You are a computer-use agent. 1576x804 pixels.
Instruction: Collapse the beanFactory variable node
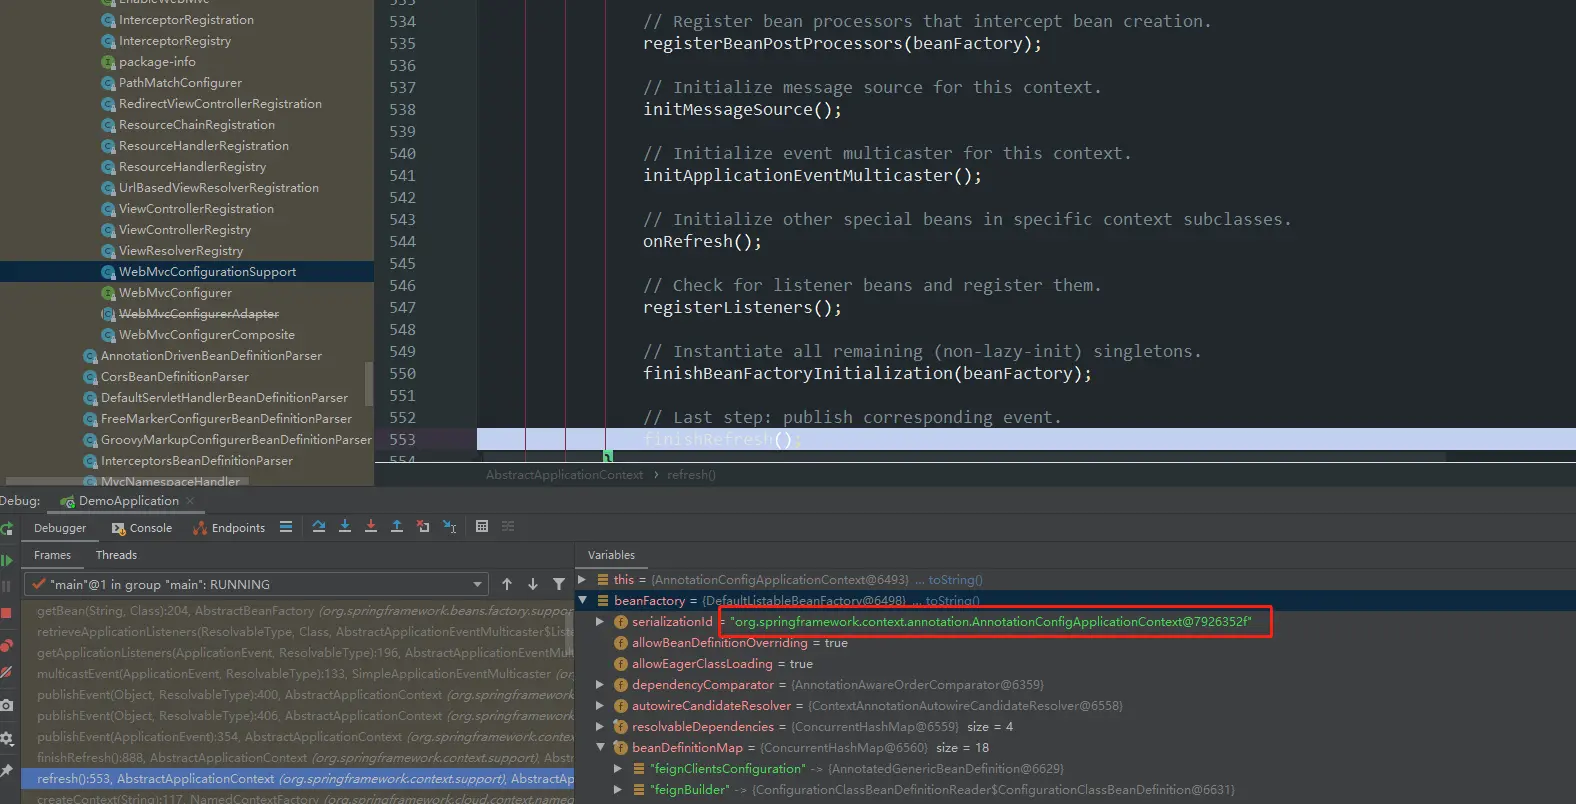coord(582,600)
